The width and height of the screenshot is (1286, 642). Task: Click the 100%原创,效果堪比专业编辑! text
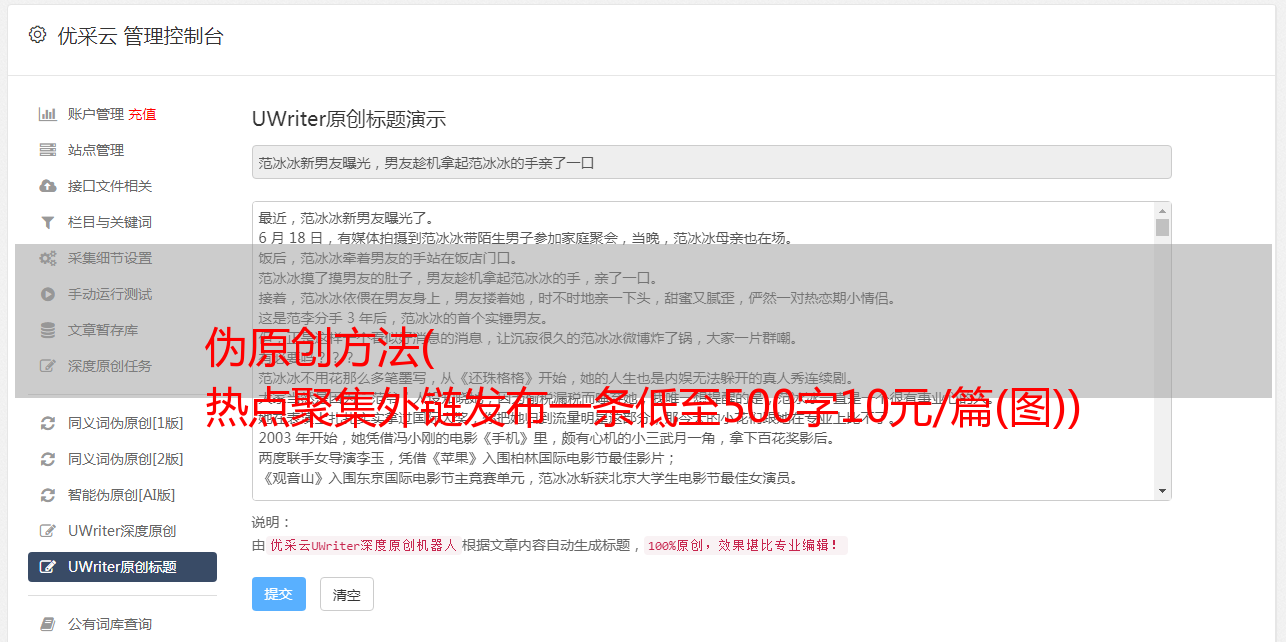[745, 546]
